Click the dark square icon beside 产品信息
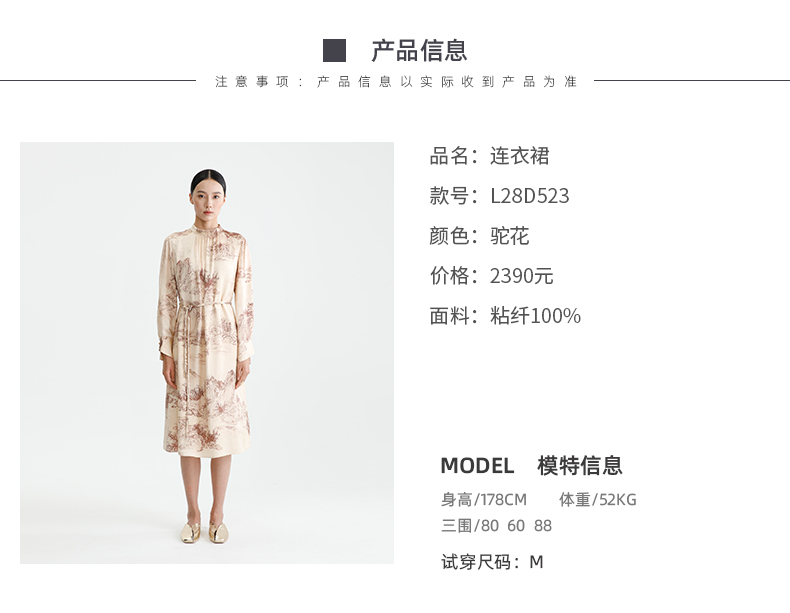The image size is (790, 613). [x=334, y=50]
